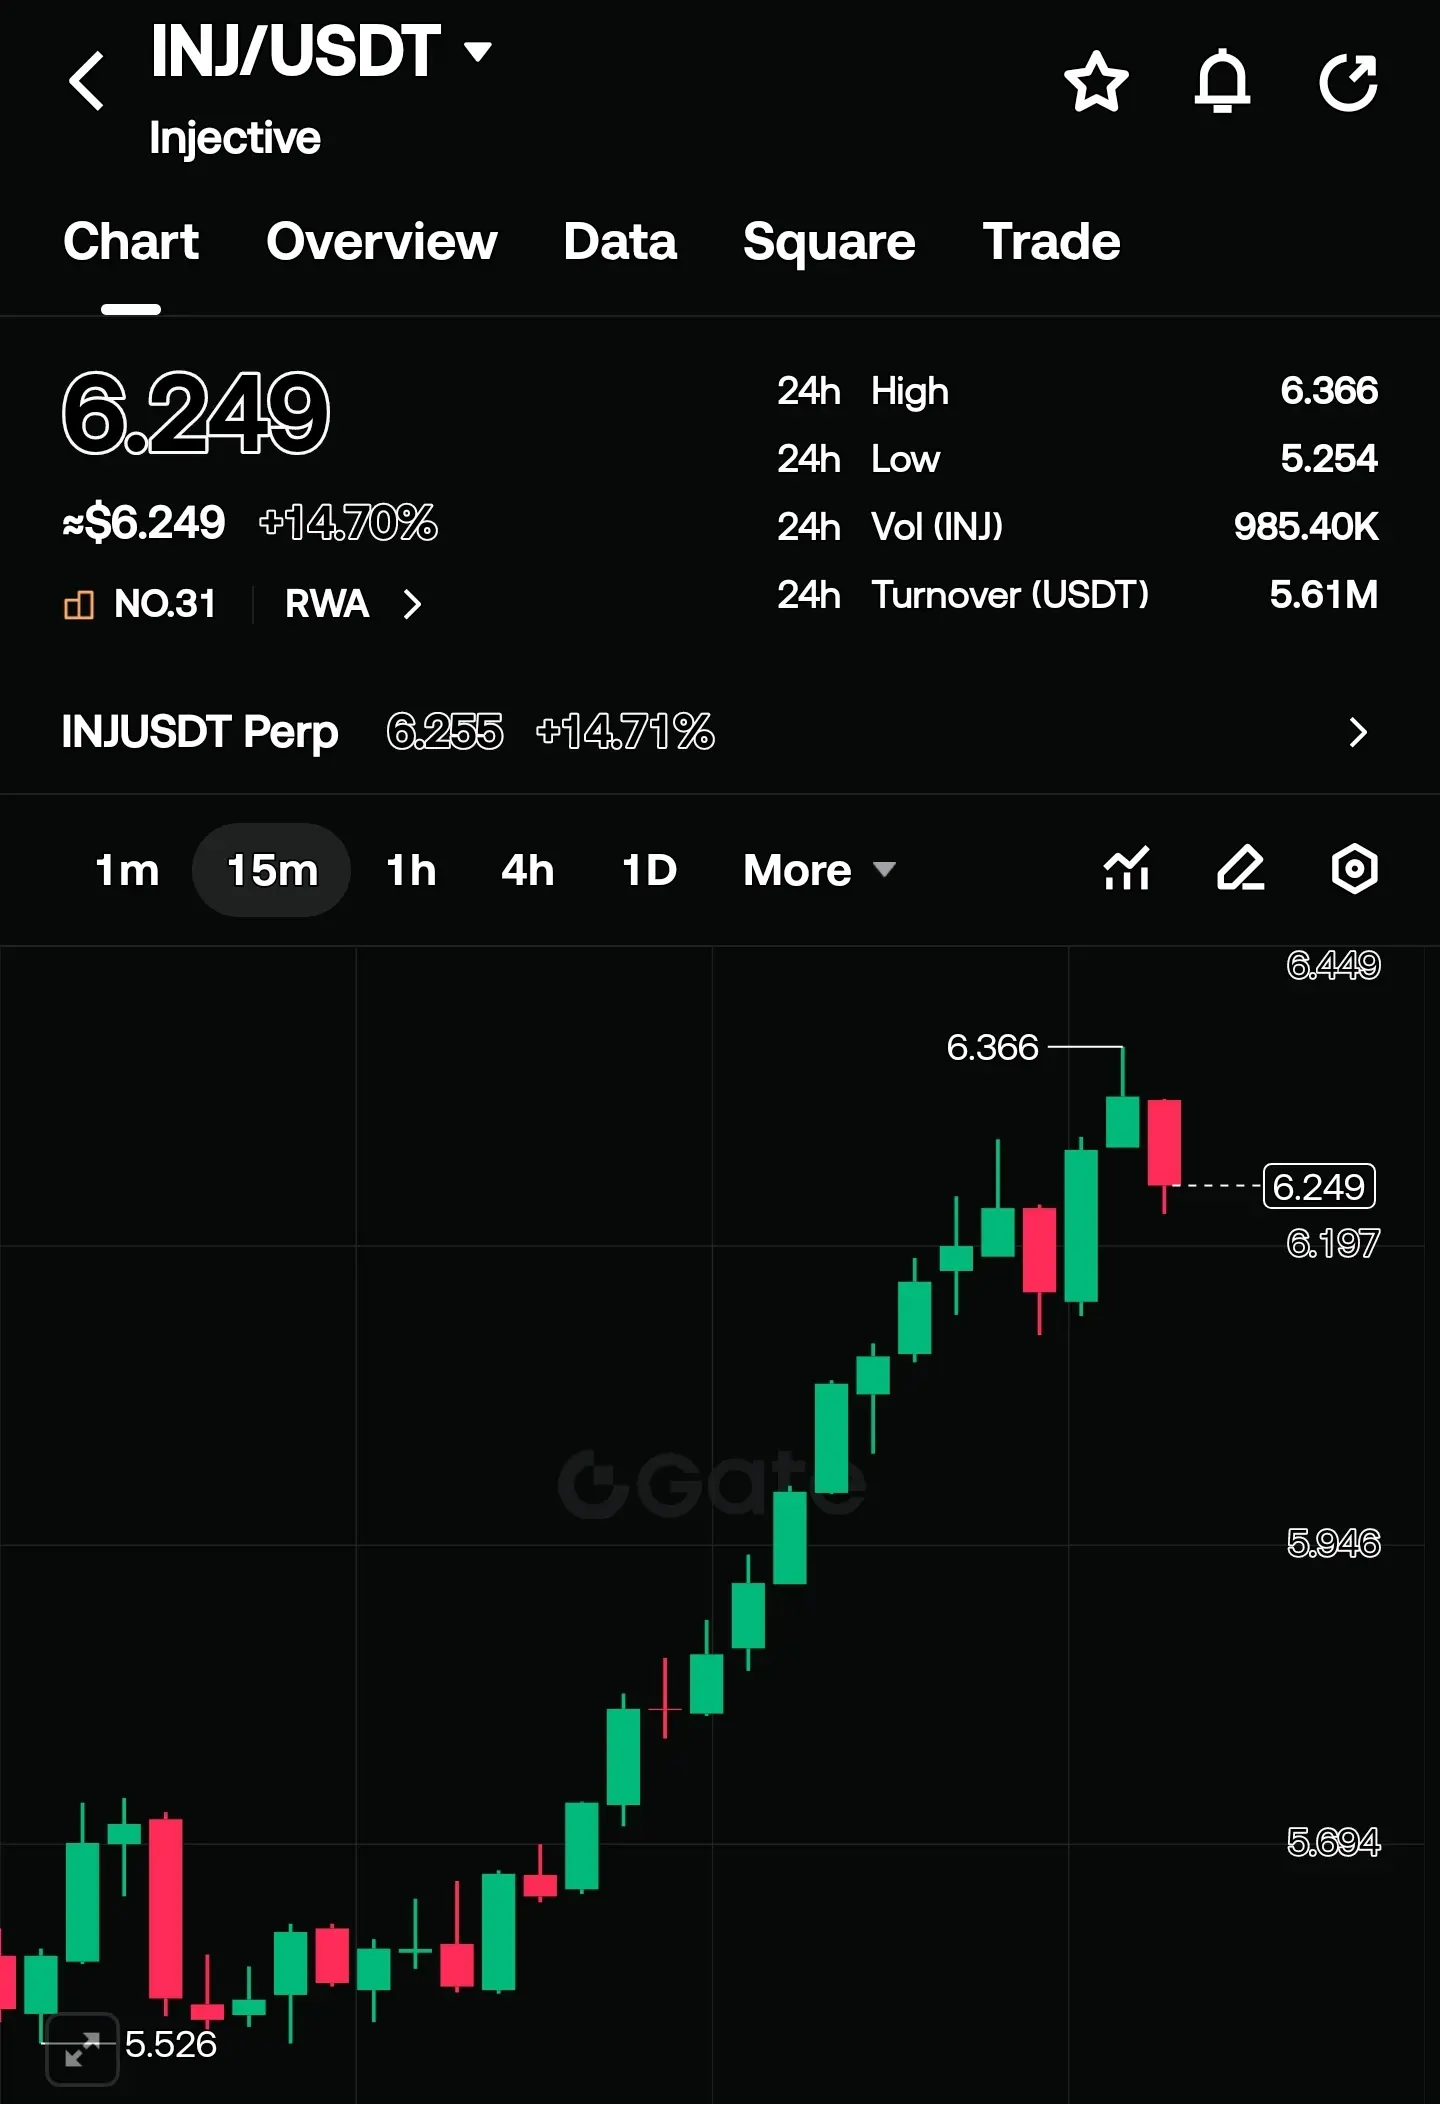Tap the 6.449 price axis label
This screenshot has height=2104, width=1440.
point(1333,965)
